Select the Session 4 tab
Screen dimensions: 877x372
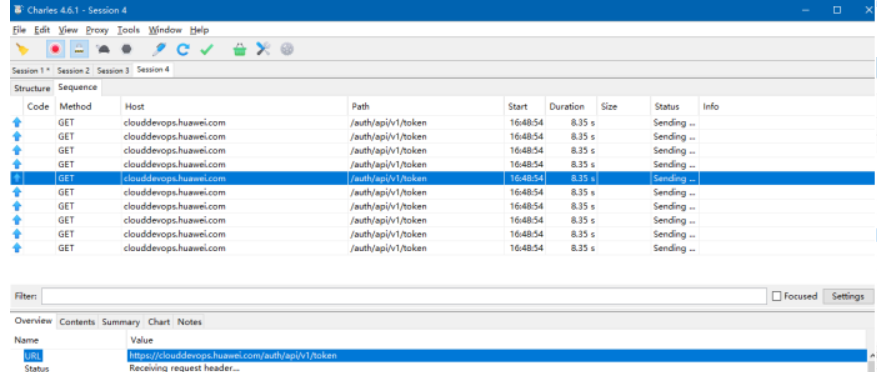point(153,70)
